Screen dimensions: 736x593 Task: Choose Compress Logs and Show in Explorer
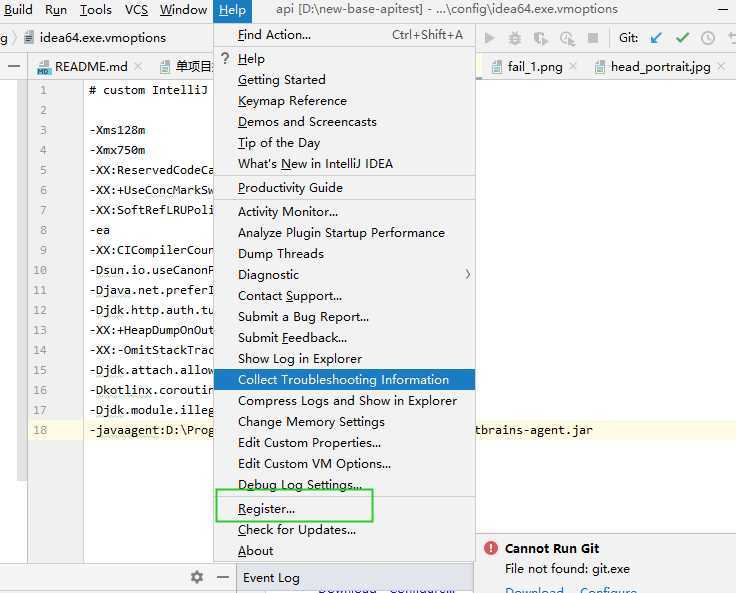344,401
